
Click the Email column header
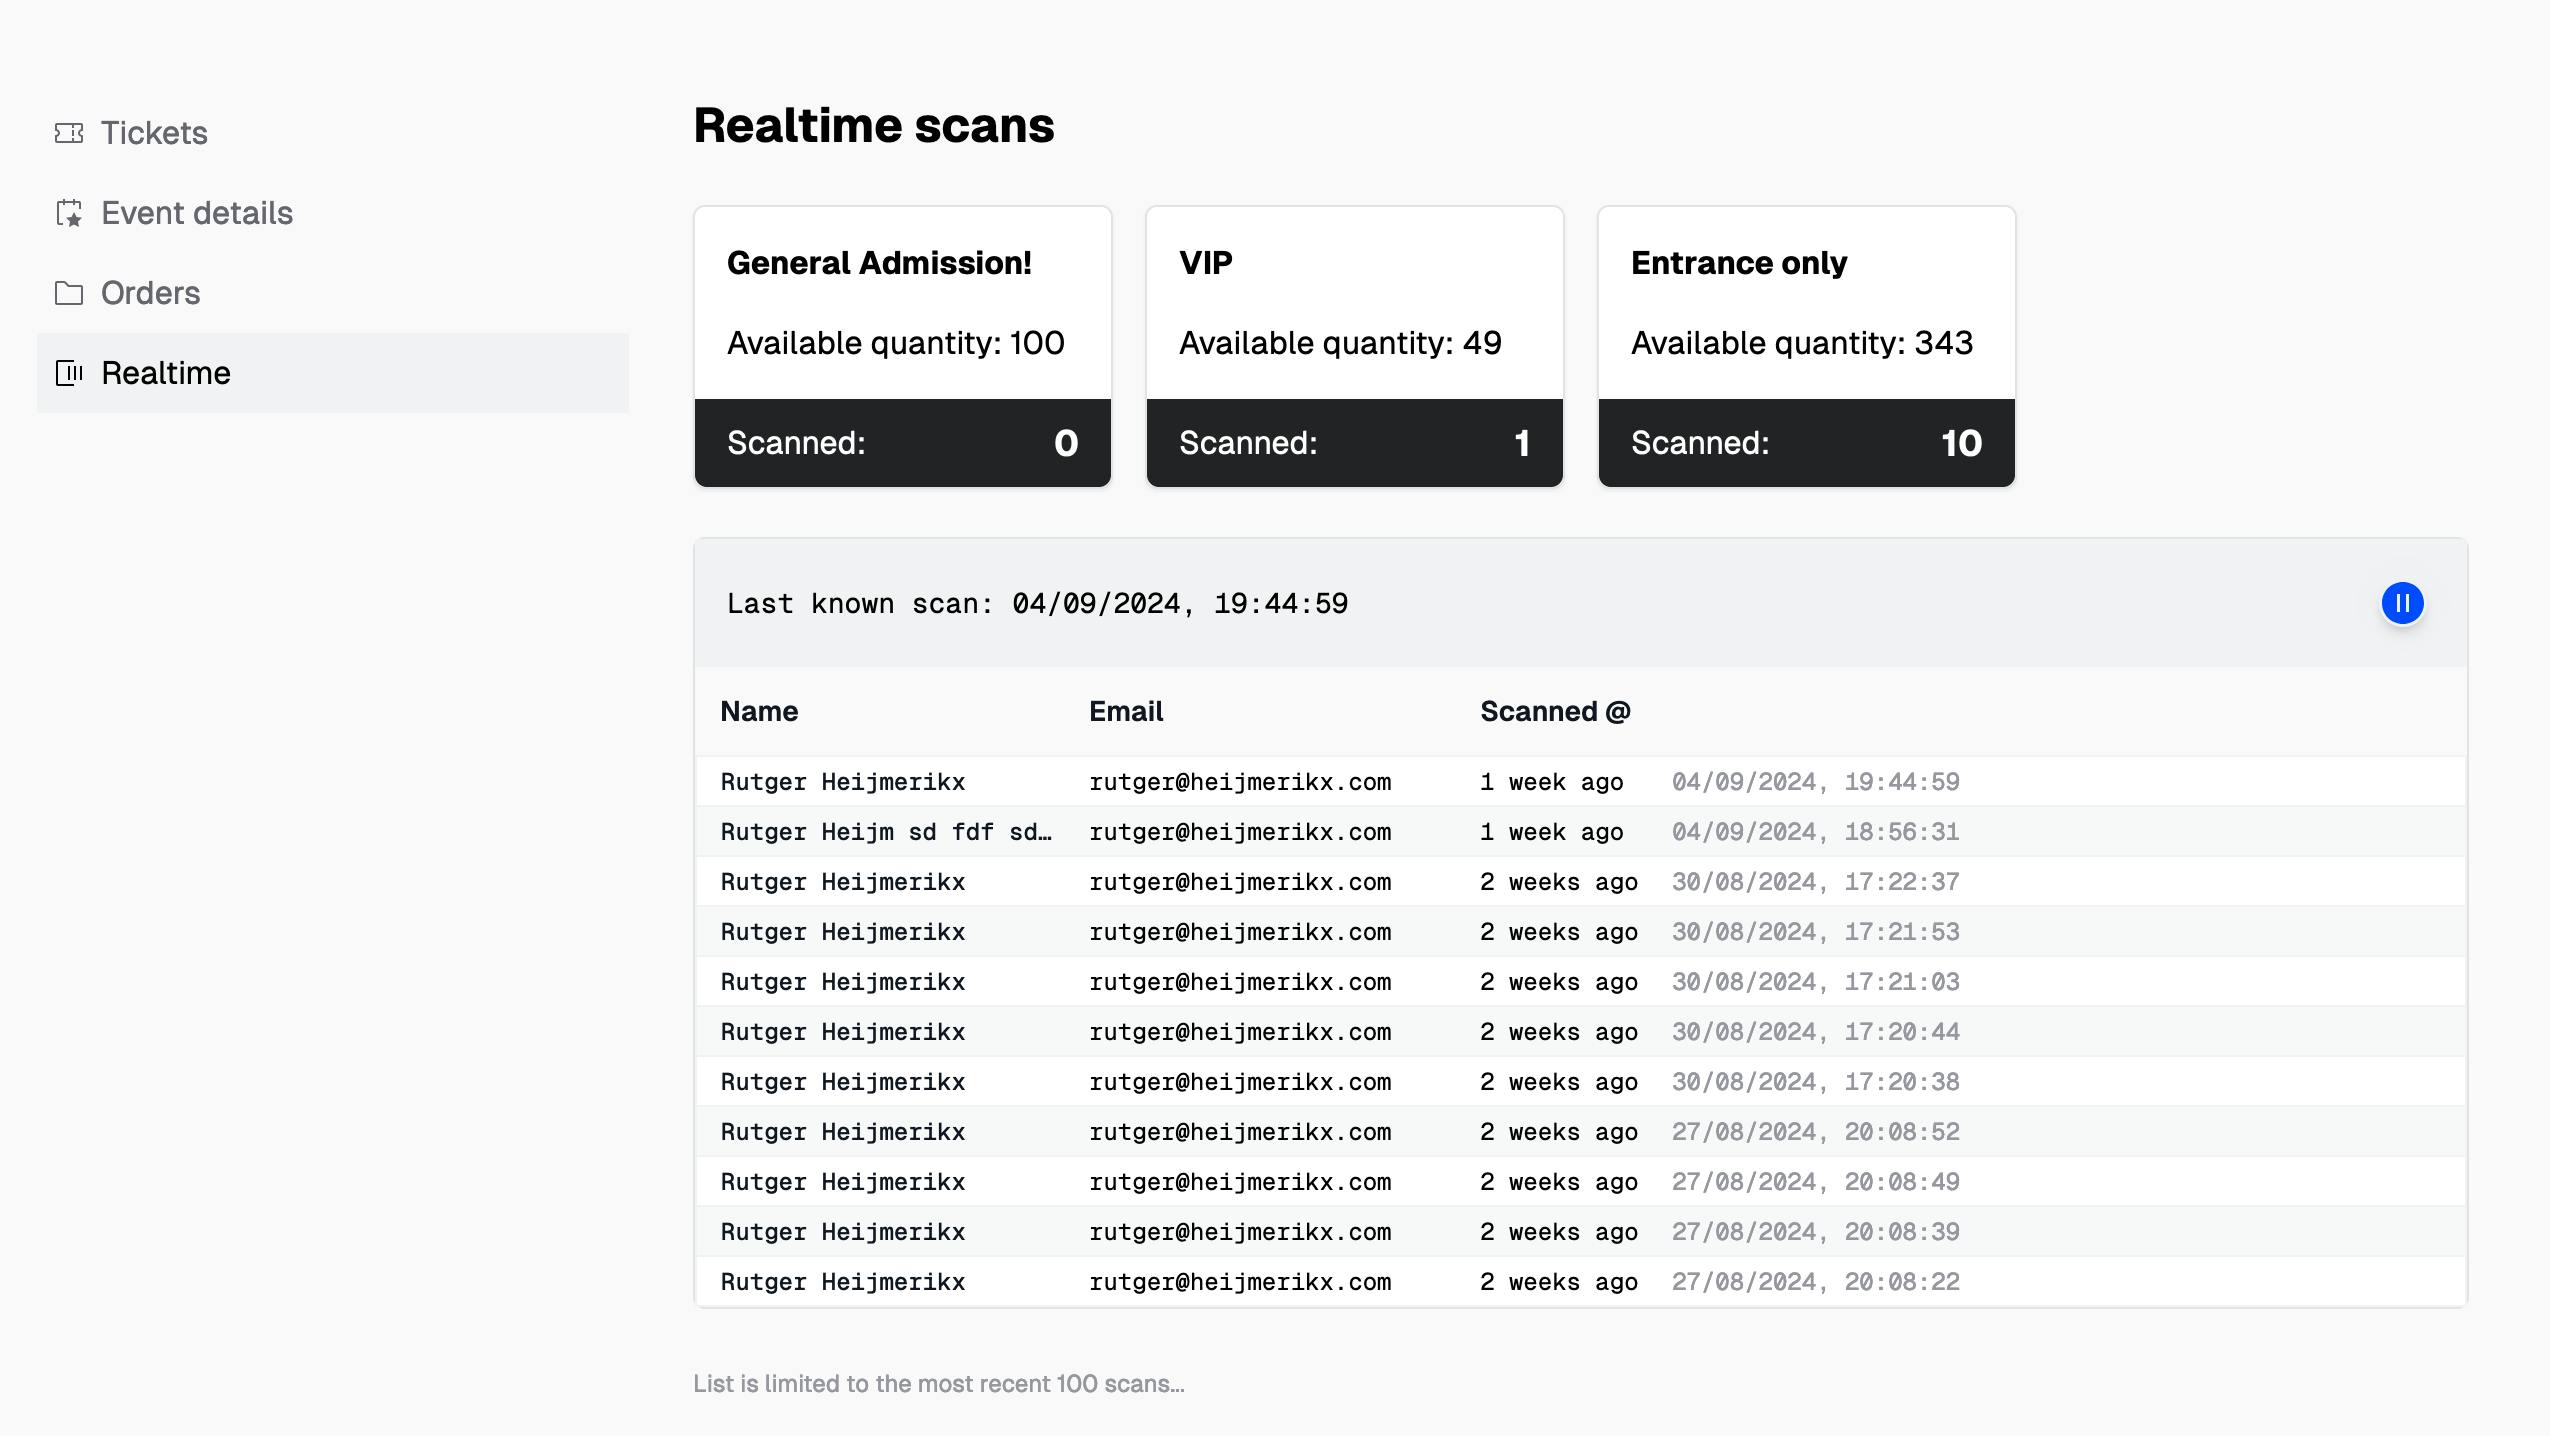point(1126,711)
